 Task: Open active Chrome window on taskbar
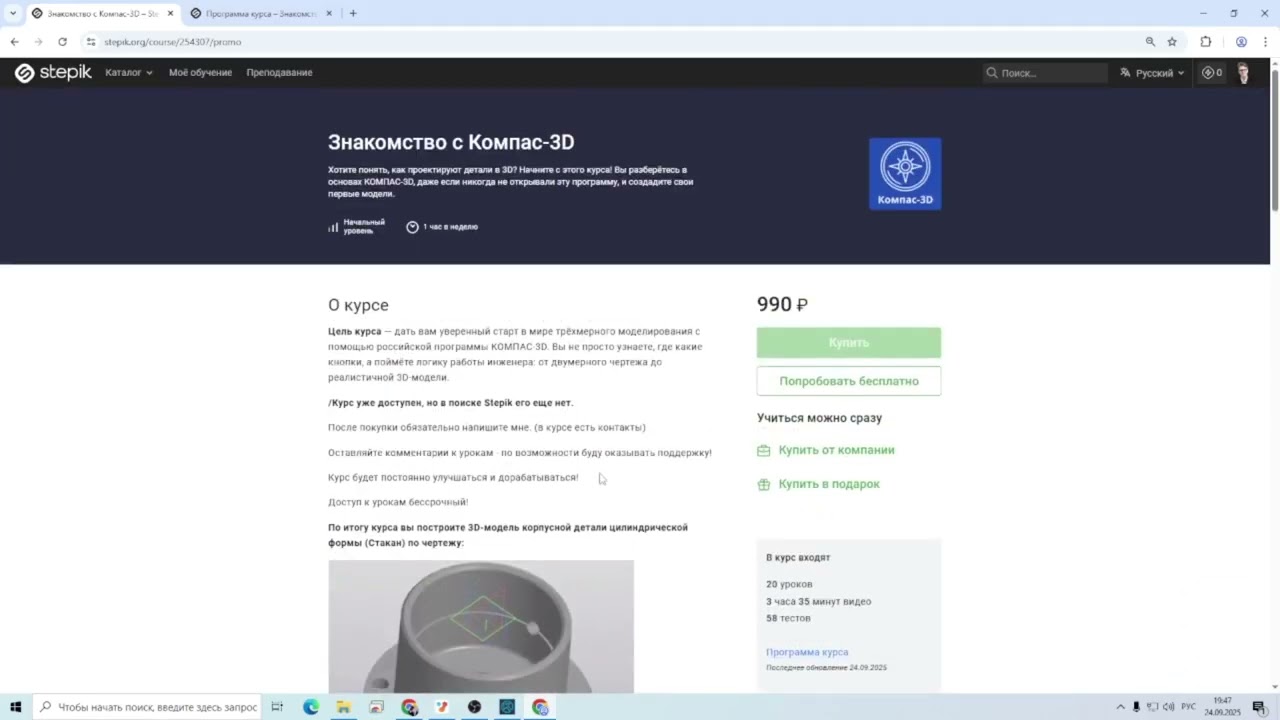(x=540, y=707)
